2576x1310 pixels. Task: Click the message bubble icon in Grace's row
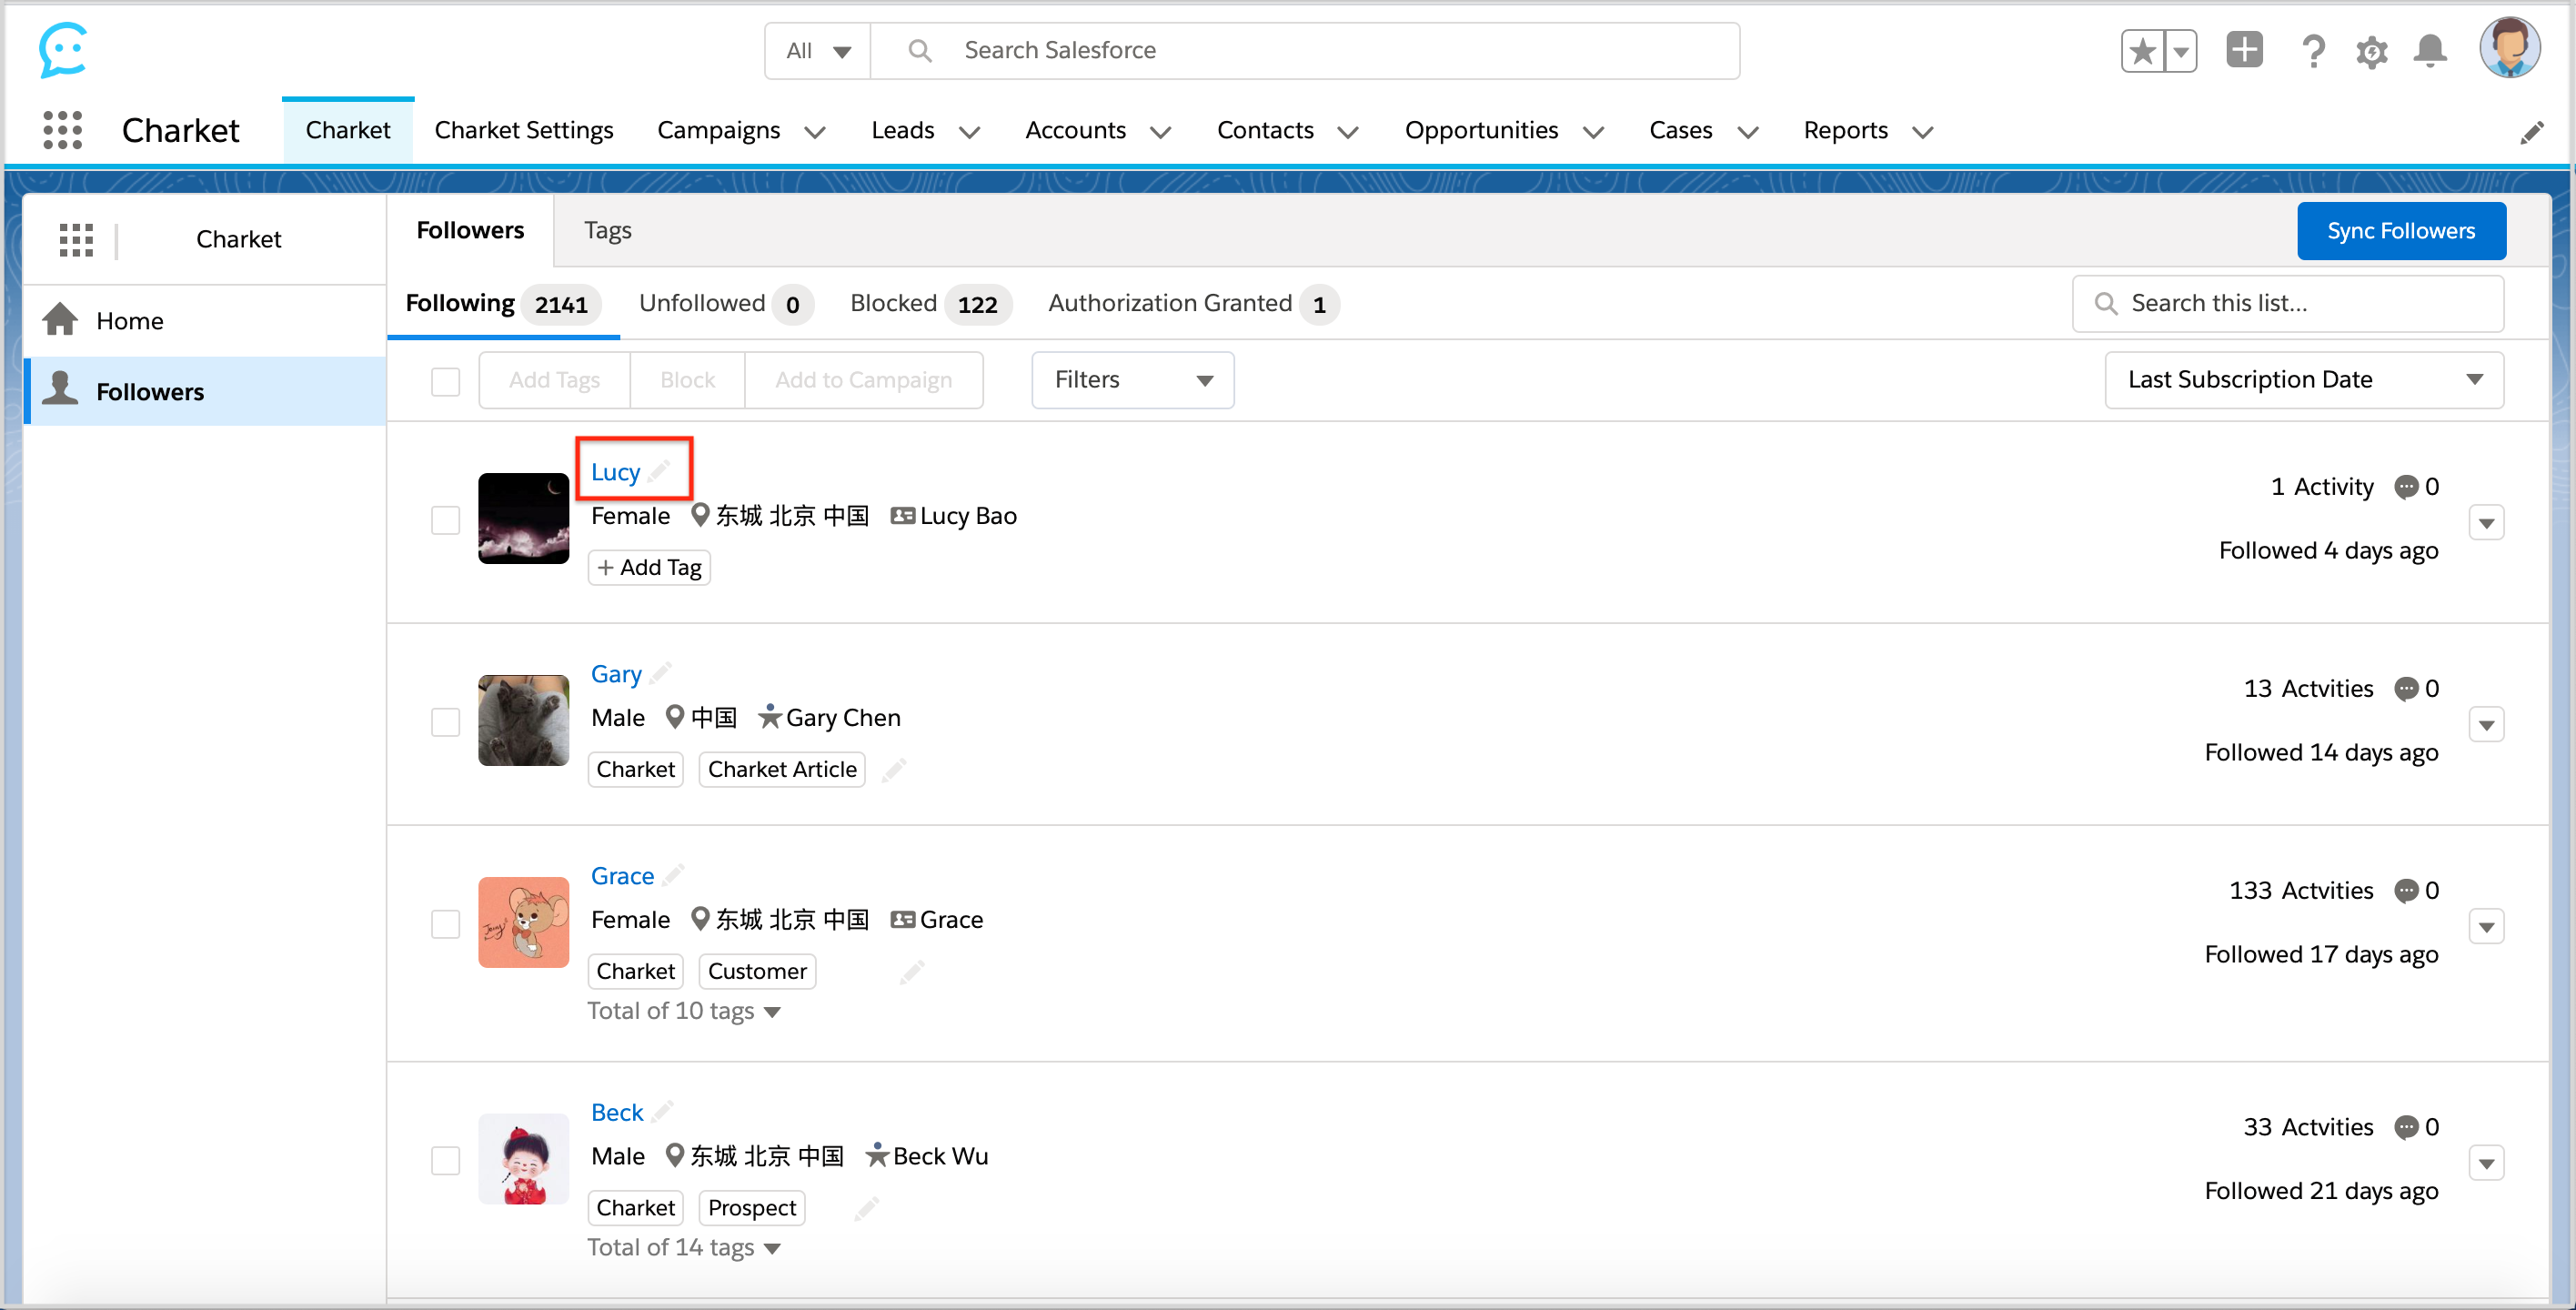2406,891
